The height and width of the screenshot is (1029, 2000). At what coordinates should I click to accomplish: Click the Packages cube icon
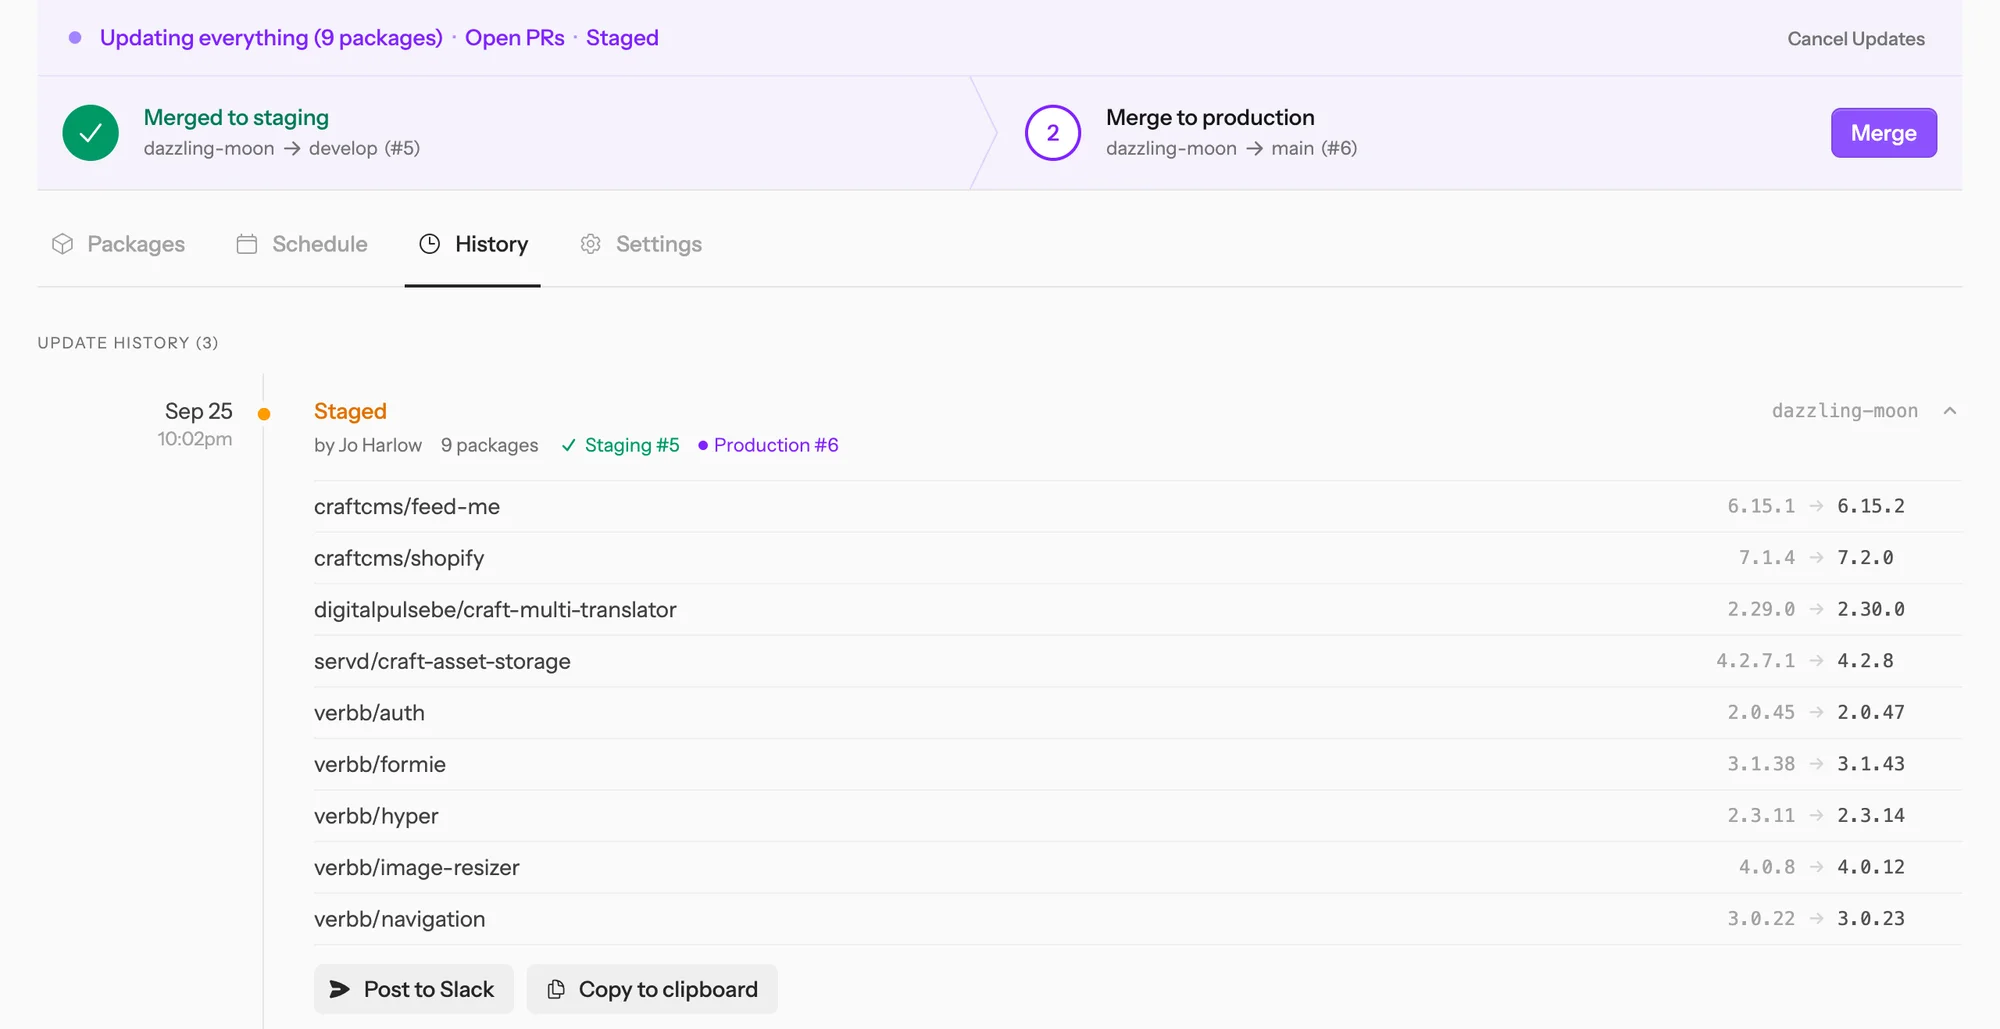[x=63, y=244]
